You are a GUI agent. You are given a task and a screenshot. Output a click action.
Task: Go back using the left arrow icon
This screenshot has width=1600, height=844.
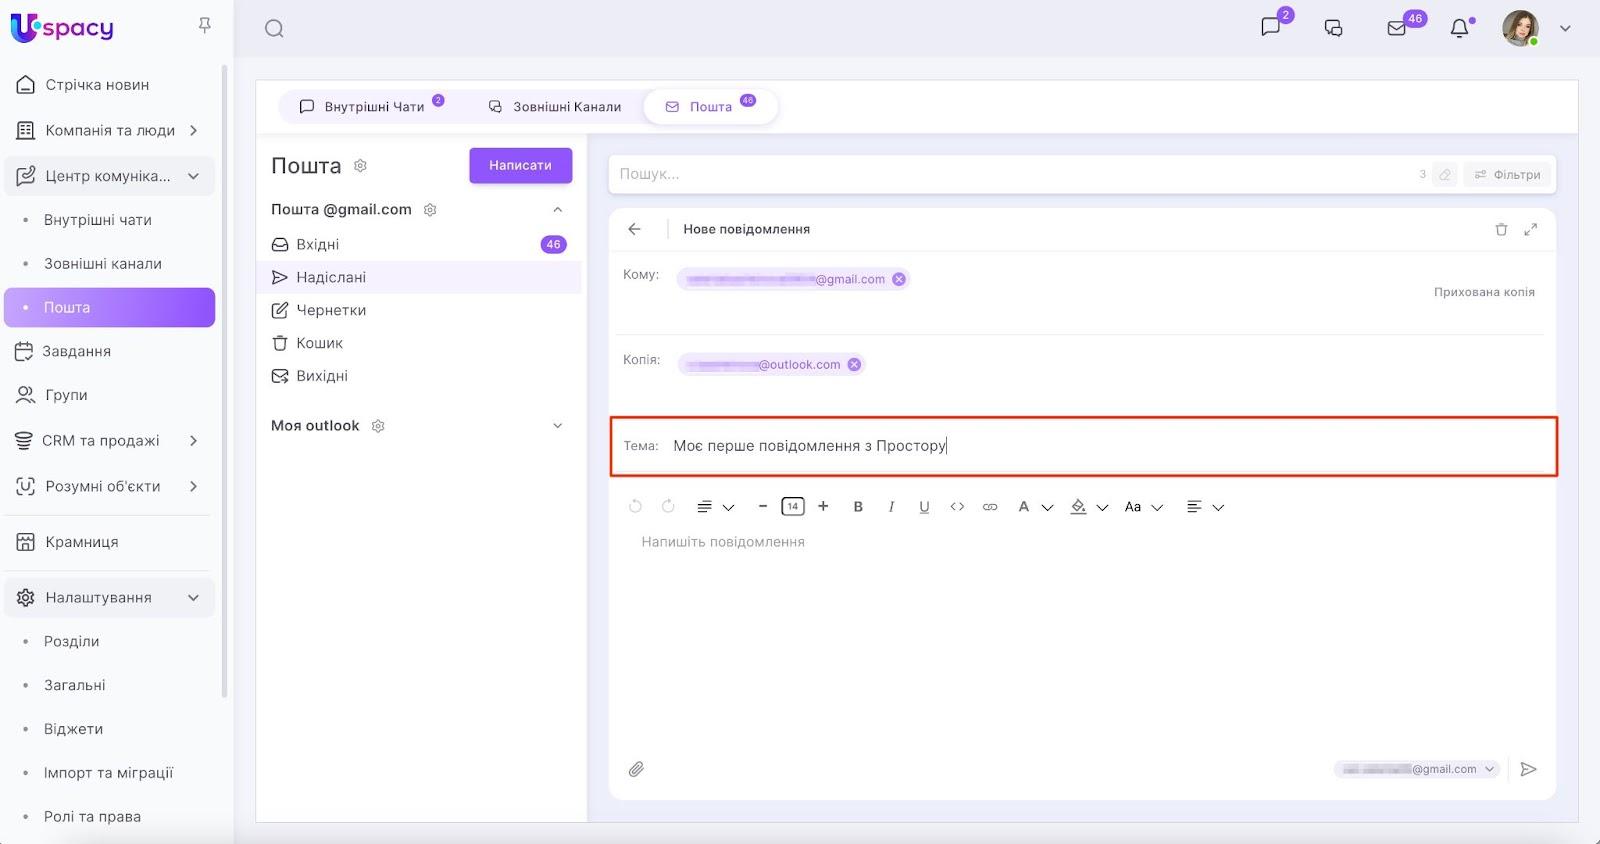click(634, 229)
